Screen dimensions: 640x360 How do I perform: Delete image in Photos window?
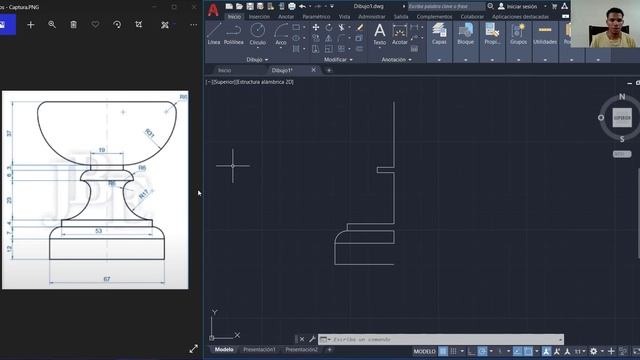click(73, 24)
